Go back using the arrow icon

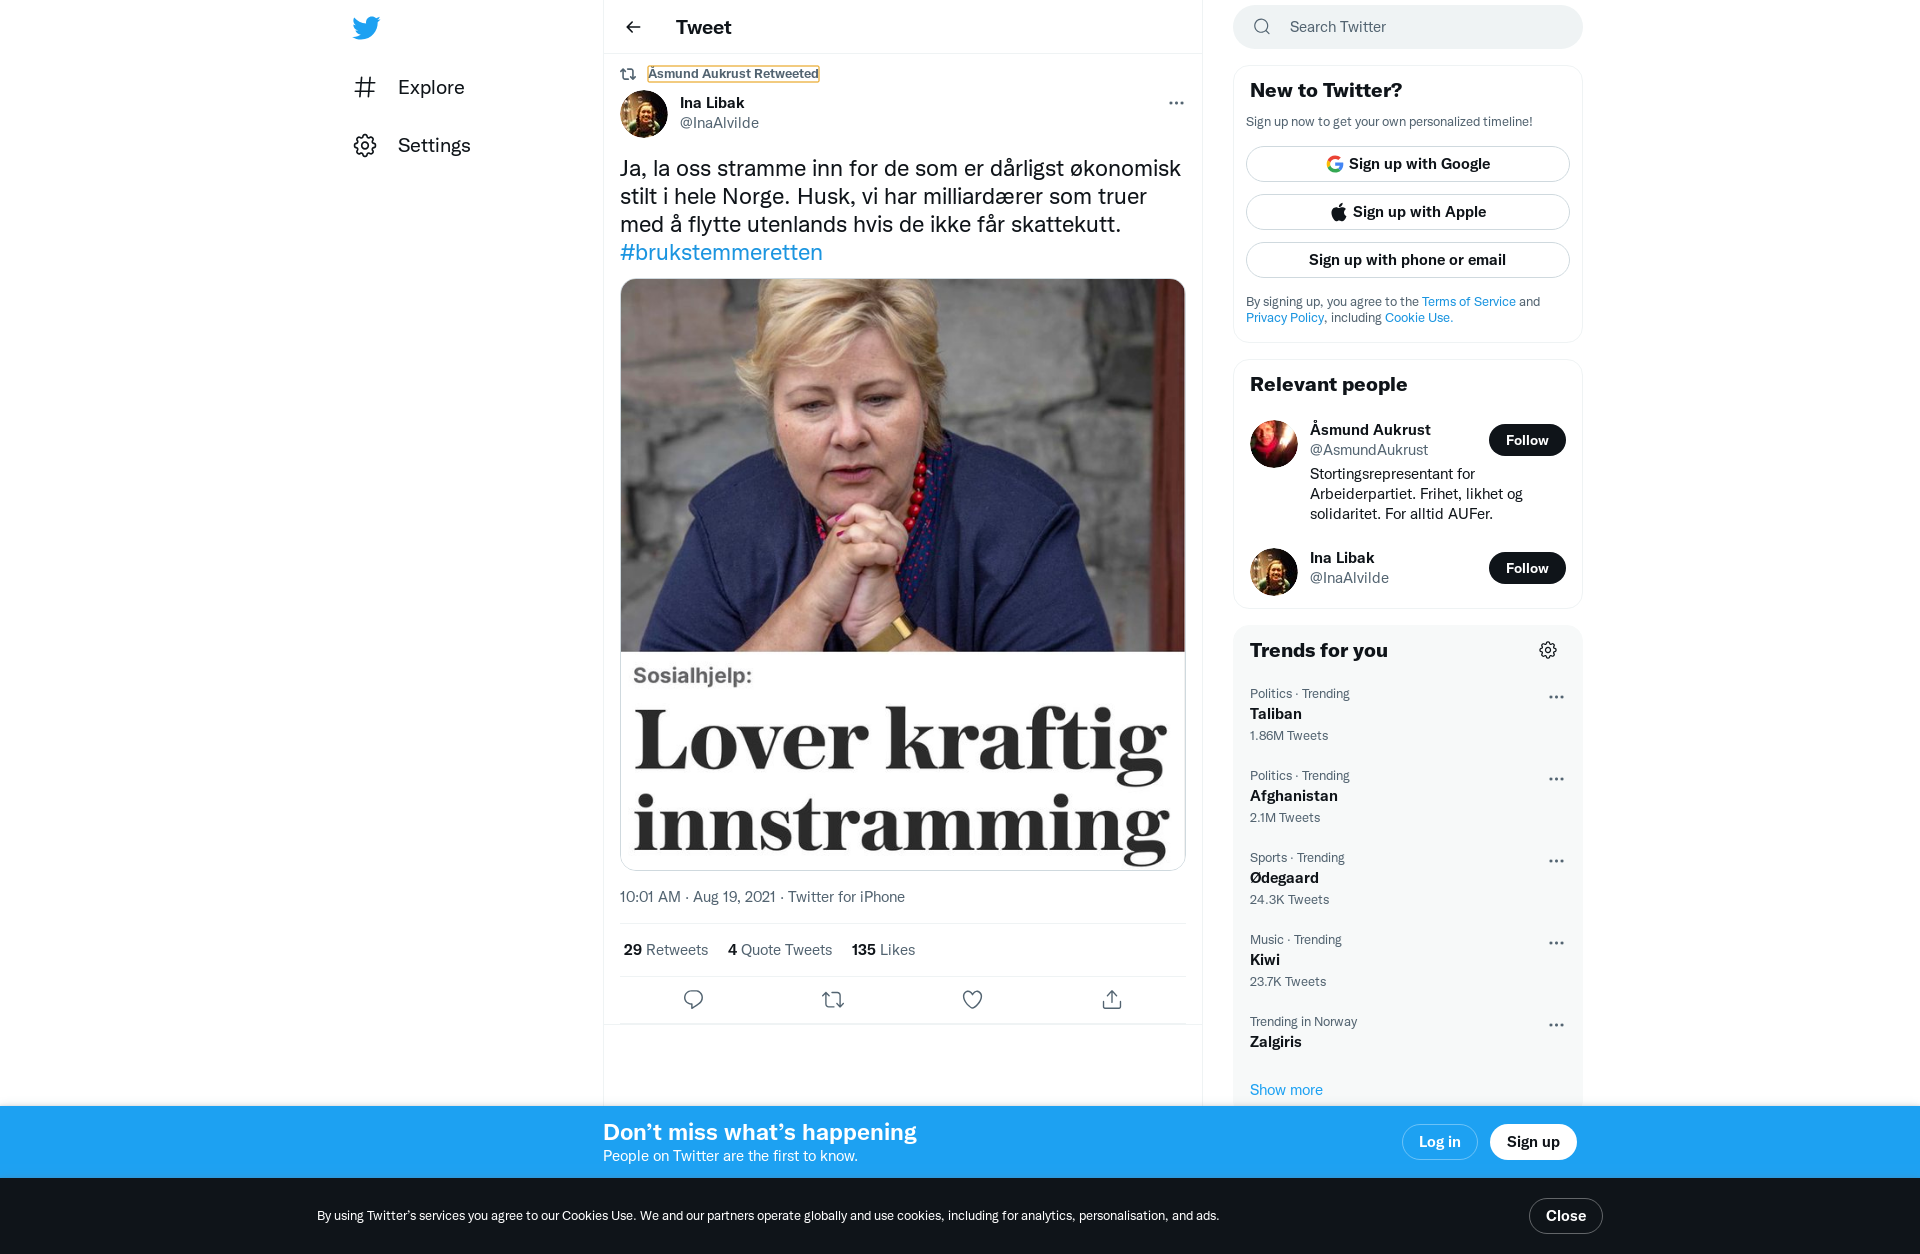633,27
